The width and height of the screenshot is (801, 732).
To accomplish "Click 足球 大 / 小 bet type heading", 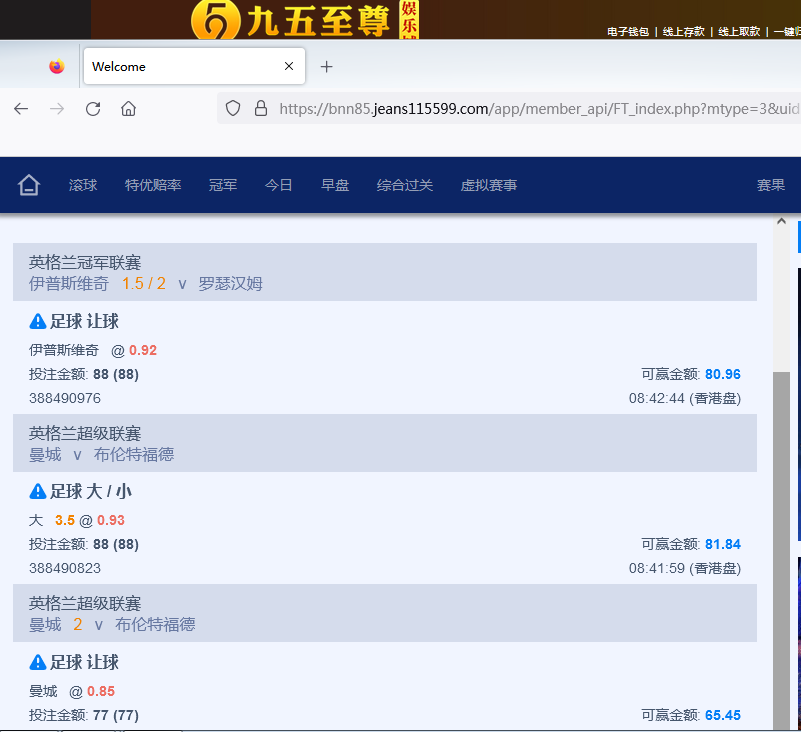I will pos(90,491).
